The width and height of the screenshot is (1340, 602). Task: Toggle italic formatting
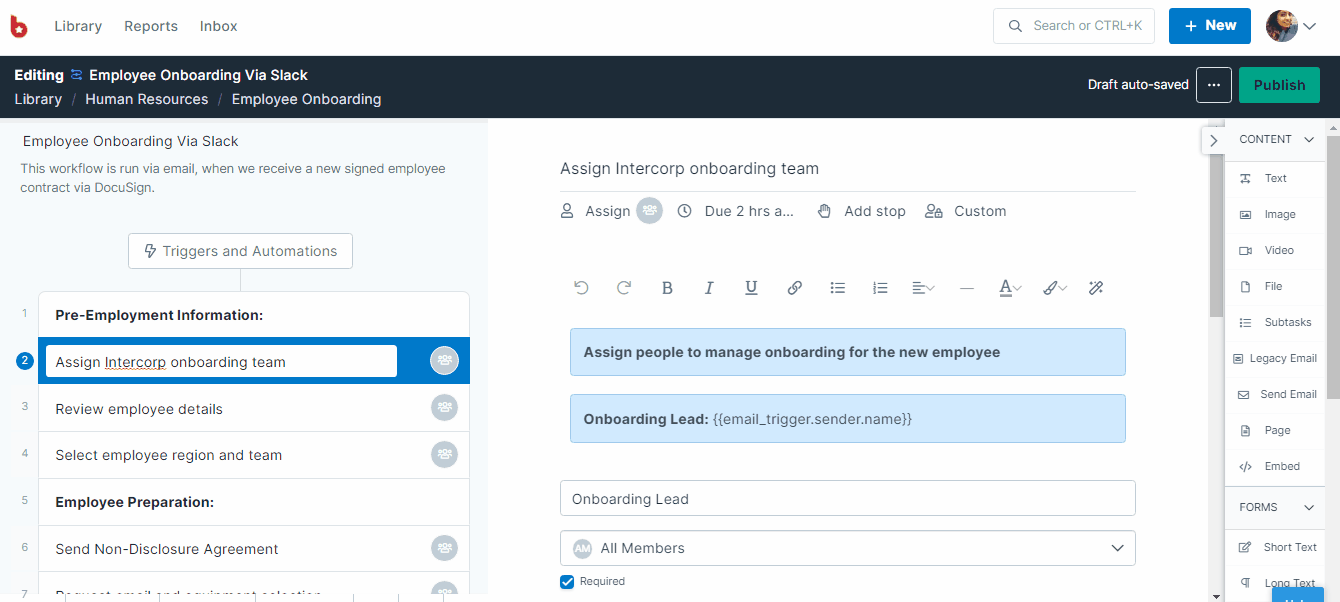pos(709,288)
